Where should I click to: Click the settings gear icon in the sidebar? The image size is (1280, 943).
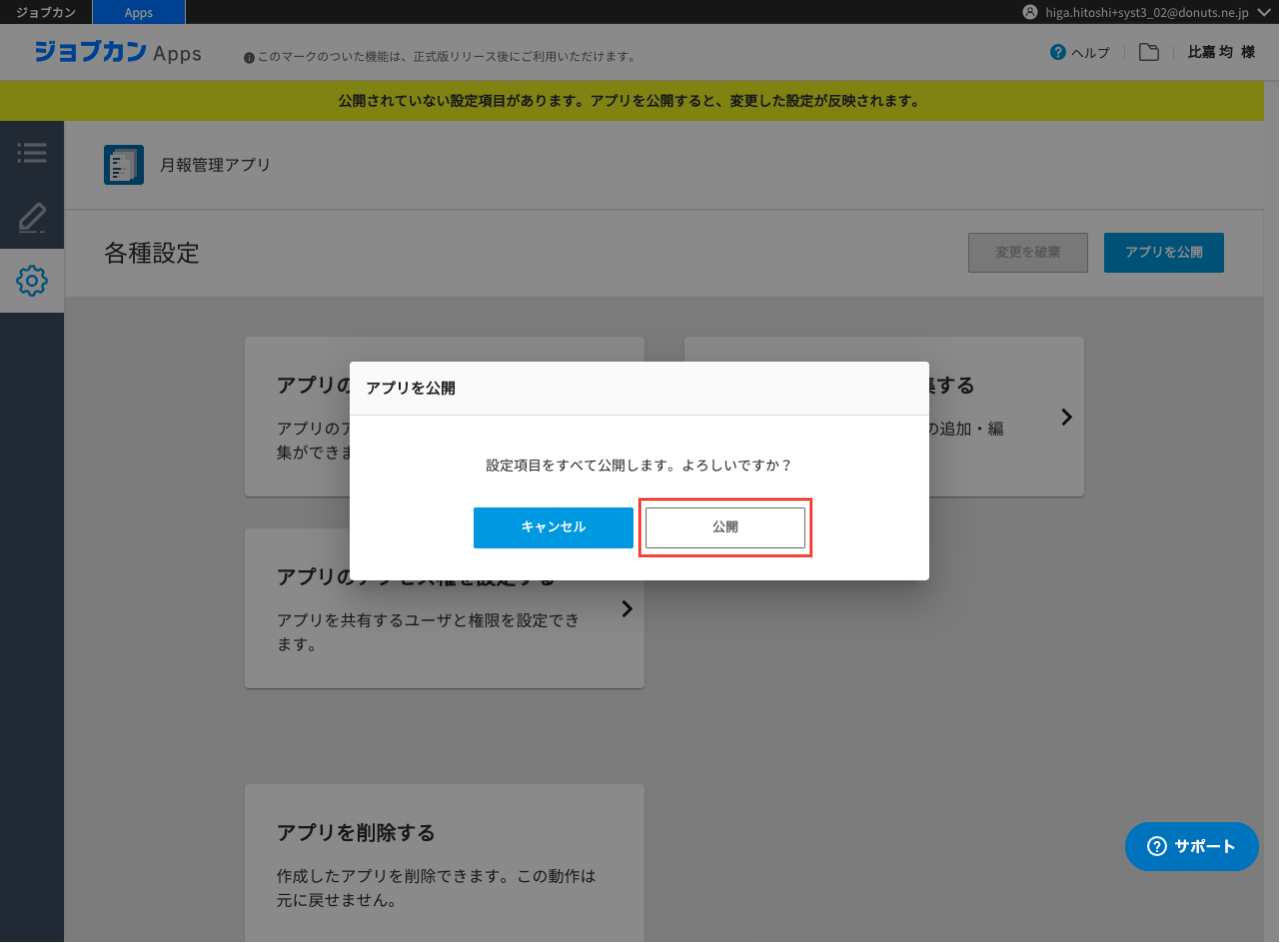tap(32, 281)
